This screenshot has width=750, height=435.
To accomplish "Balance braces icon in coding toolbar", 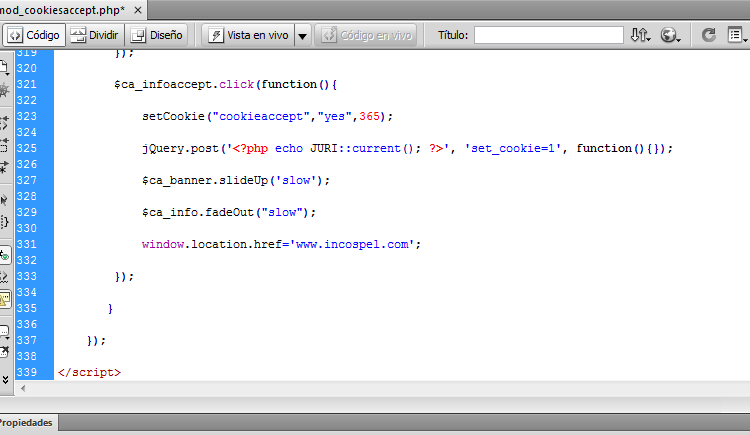I will [x=4, y=222].
